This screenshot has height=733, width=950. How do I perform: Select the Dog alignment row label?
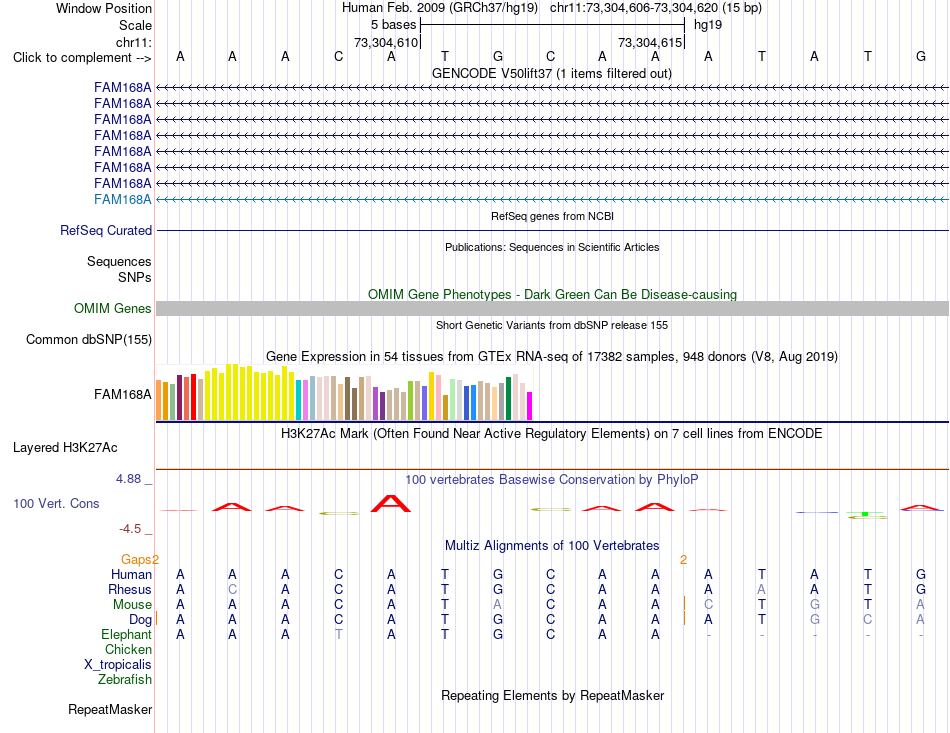point(140,620)
